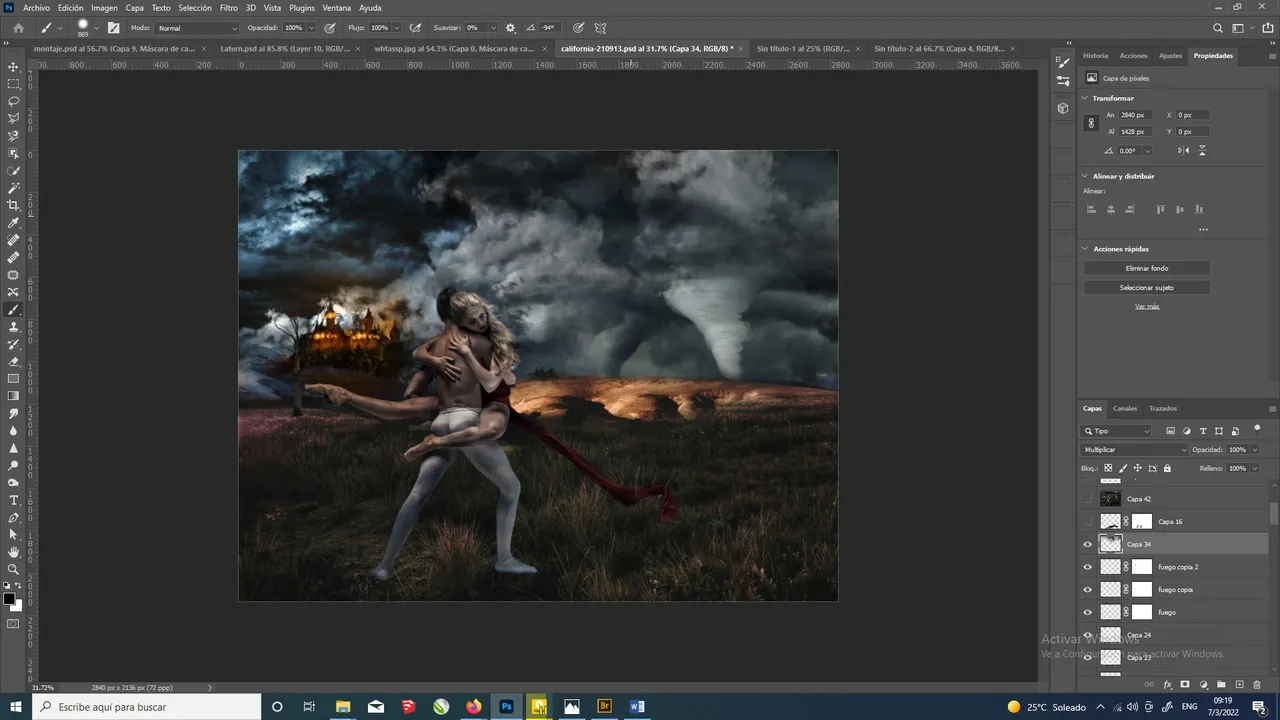This screenshot has height=720, width=1280.
Task: Collapse the Transformar section
Action: (1085, 98)
